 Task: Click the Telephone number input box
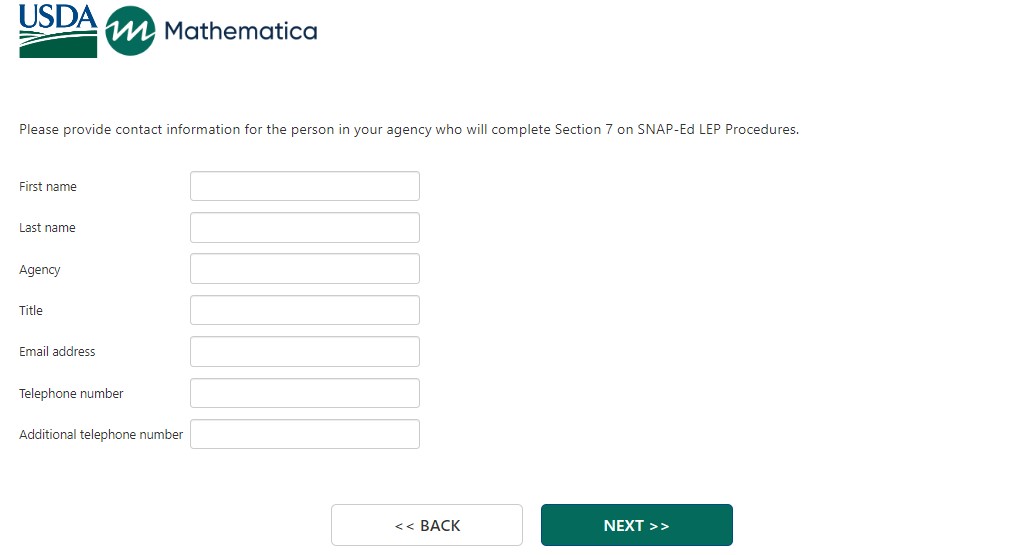pyautogui.click(x=304, y=393)
